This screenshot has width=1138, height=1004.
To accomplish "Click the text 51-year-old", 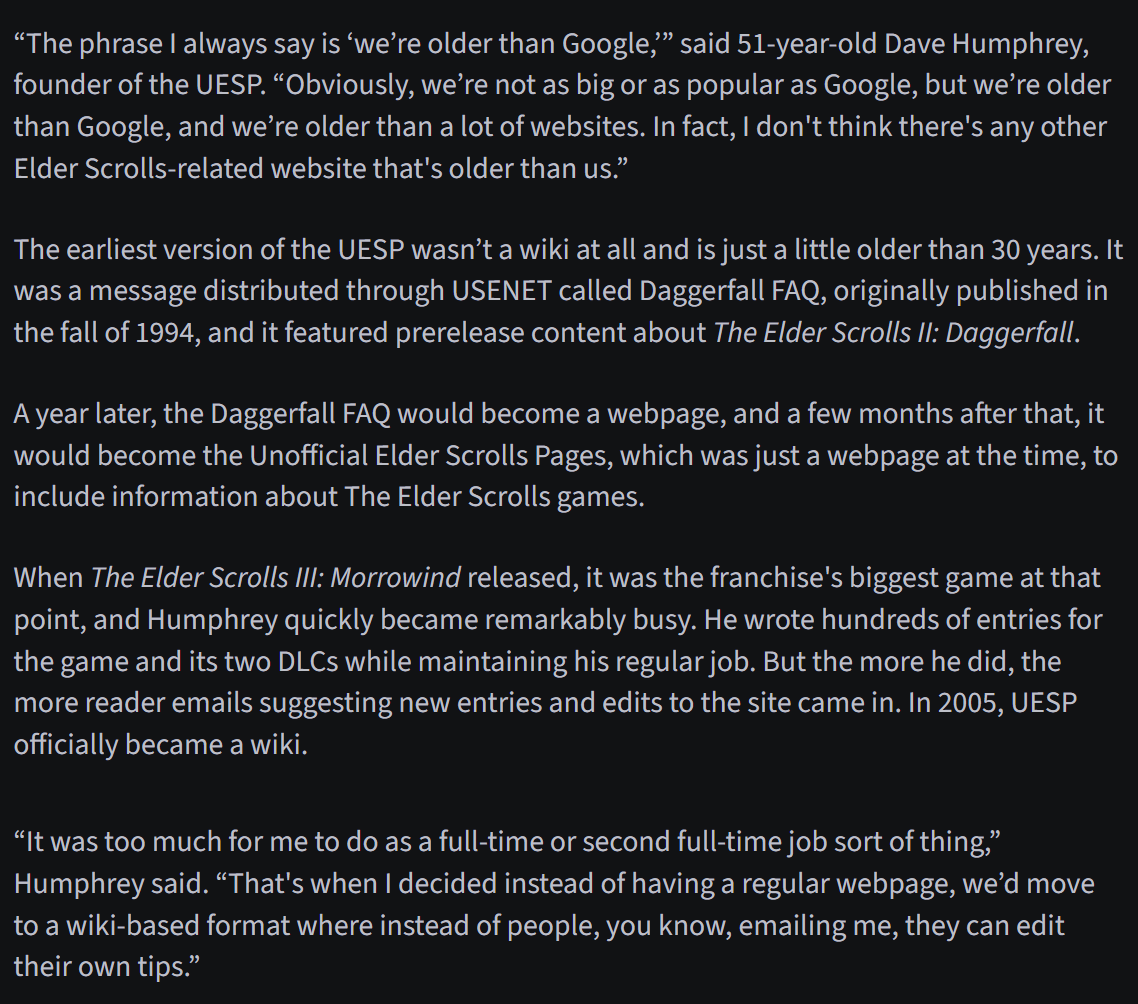I will (x=806, y=44).
